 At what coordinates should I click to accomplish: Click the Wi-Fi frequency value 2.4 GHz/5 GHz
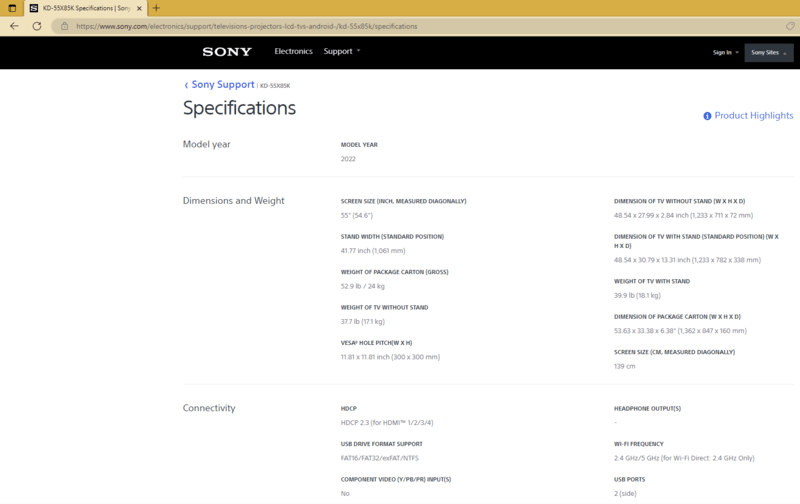(684, 458)
